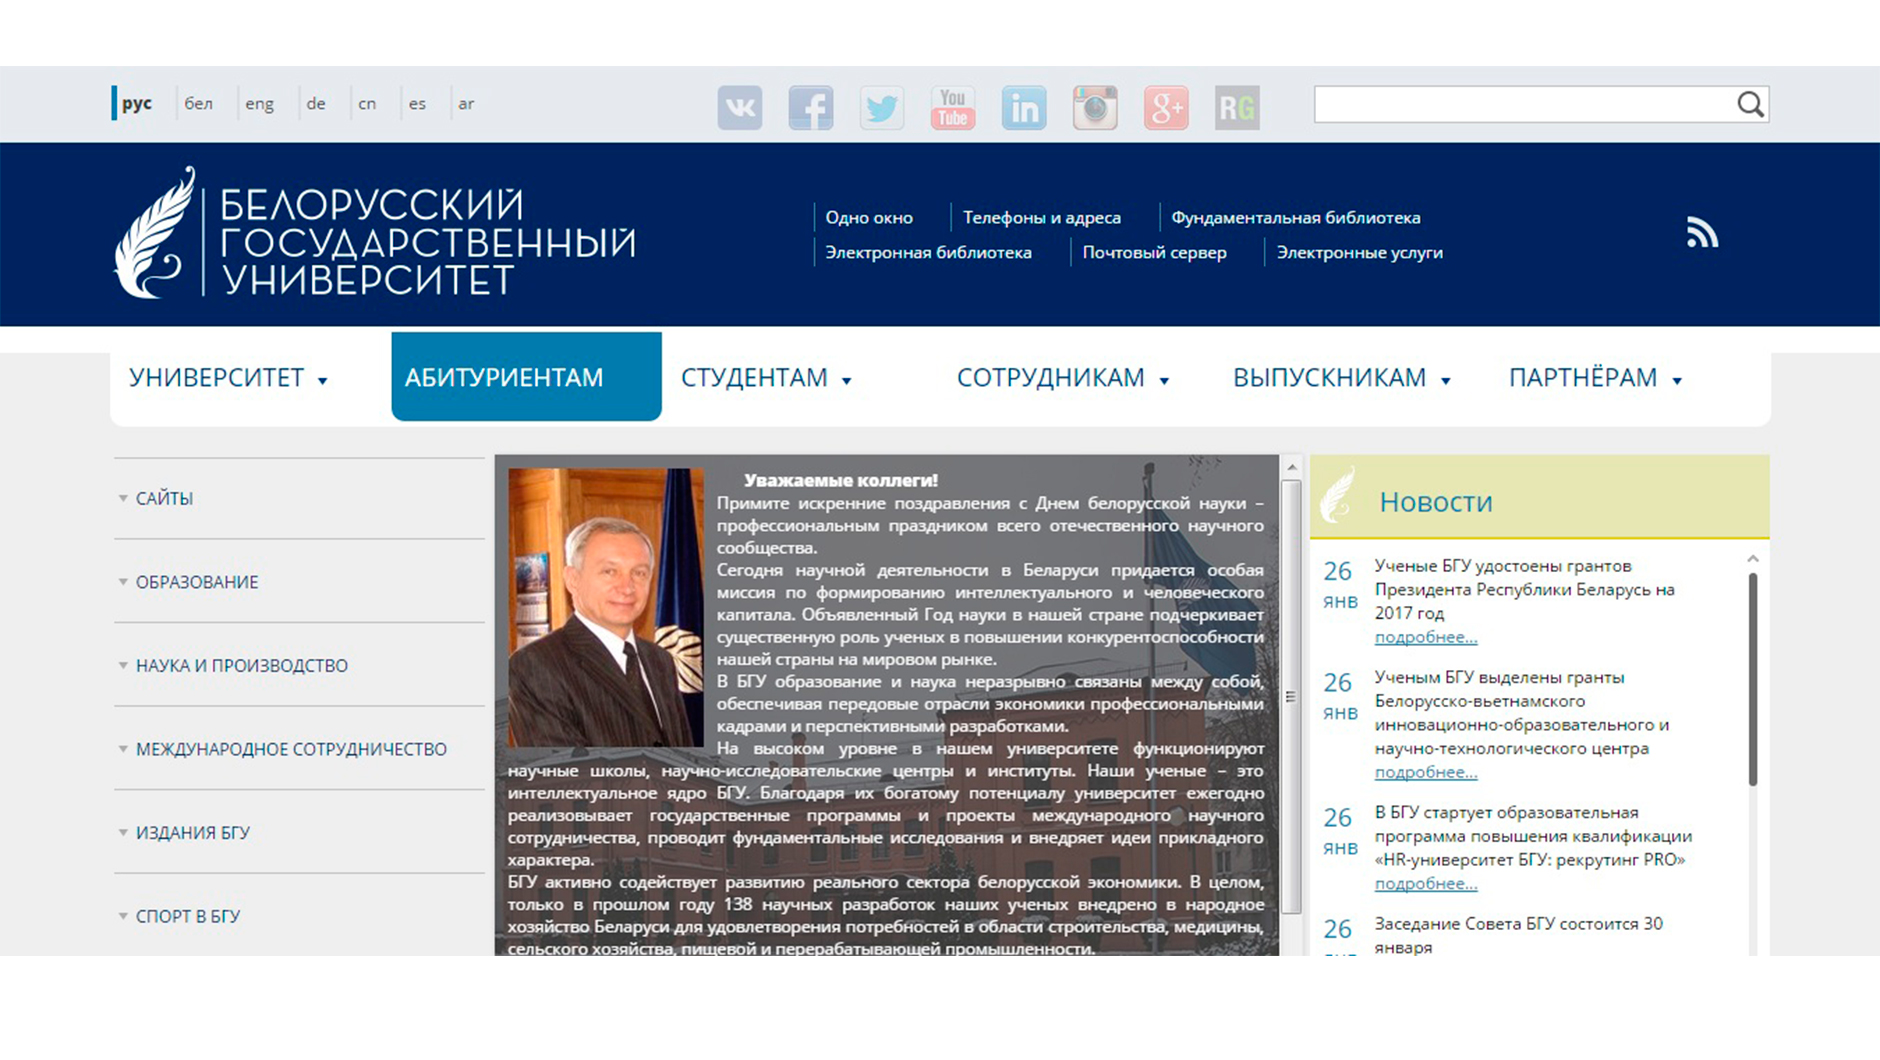Click the university feather logo

155,232
